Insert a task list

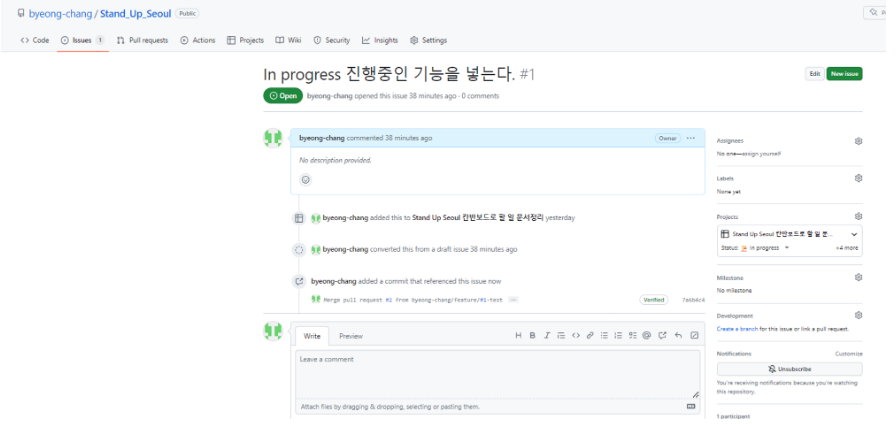(x=632, y=336)
